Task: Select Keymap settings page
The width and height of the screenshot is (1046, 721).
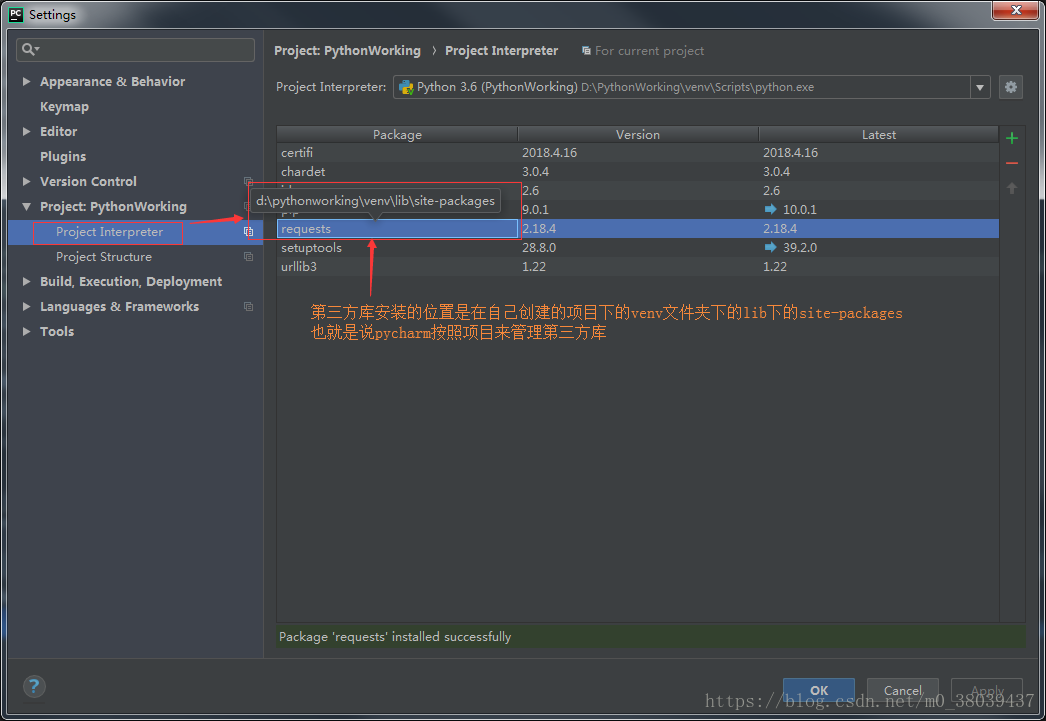Action: 64,107
